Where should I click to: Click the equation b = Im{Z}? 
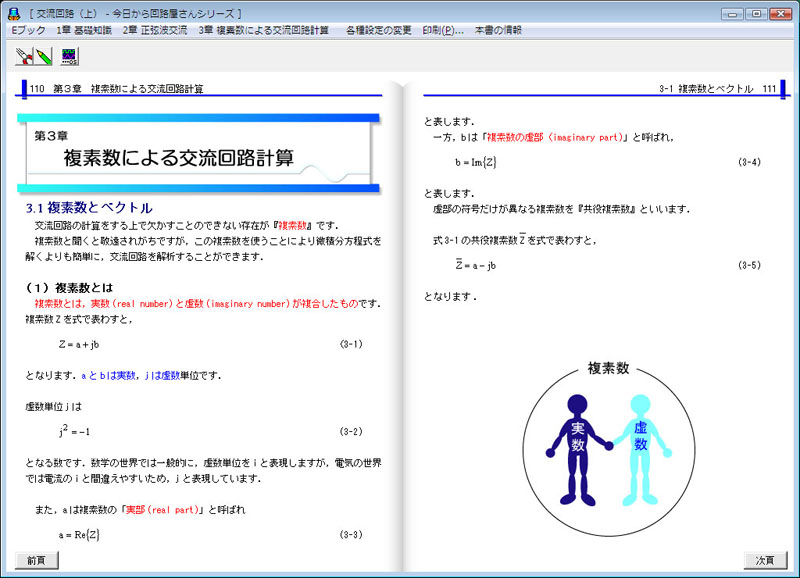click(476, 162)
